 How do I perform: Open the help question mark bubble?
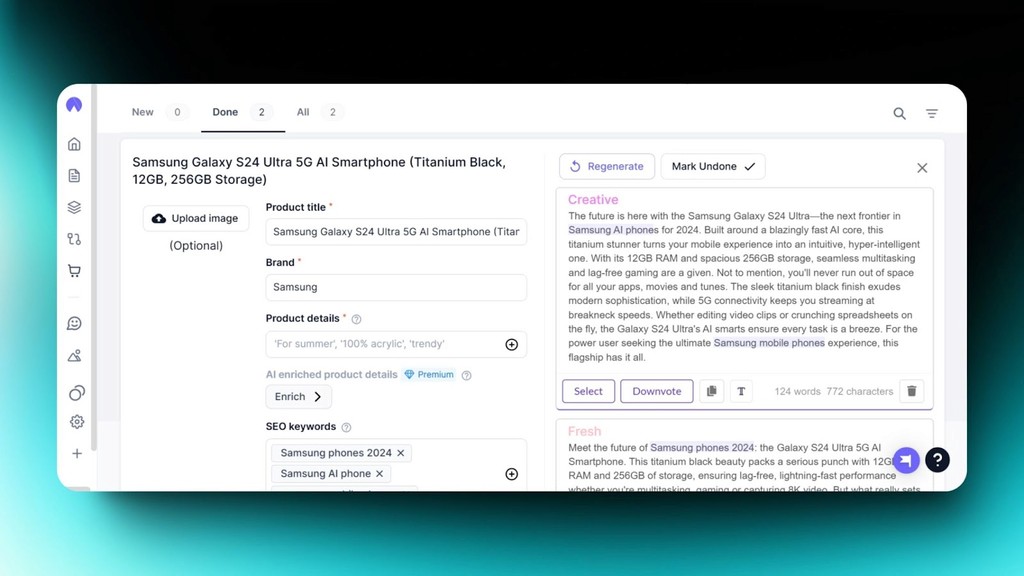[937, 460]
